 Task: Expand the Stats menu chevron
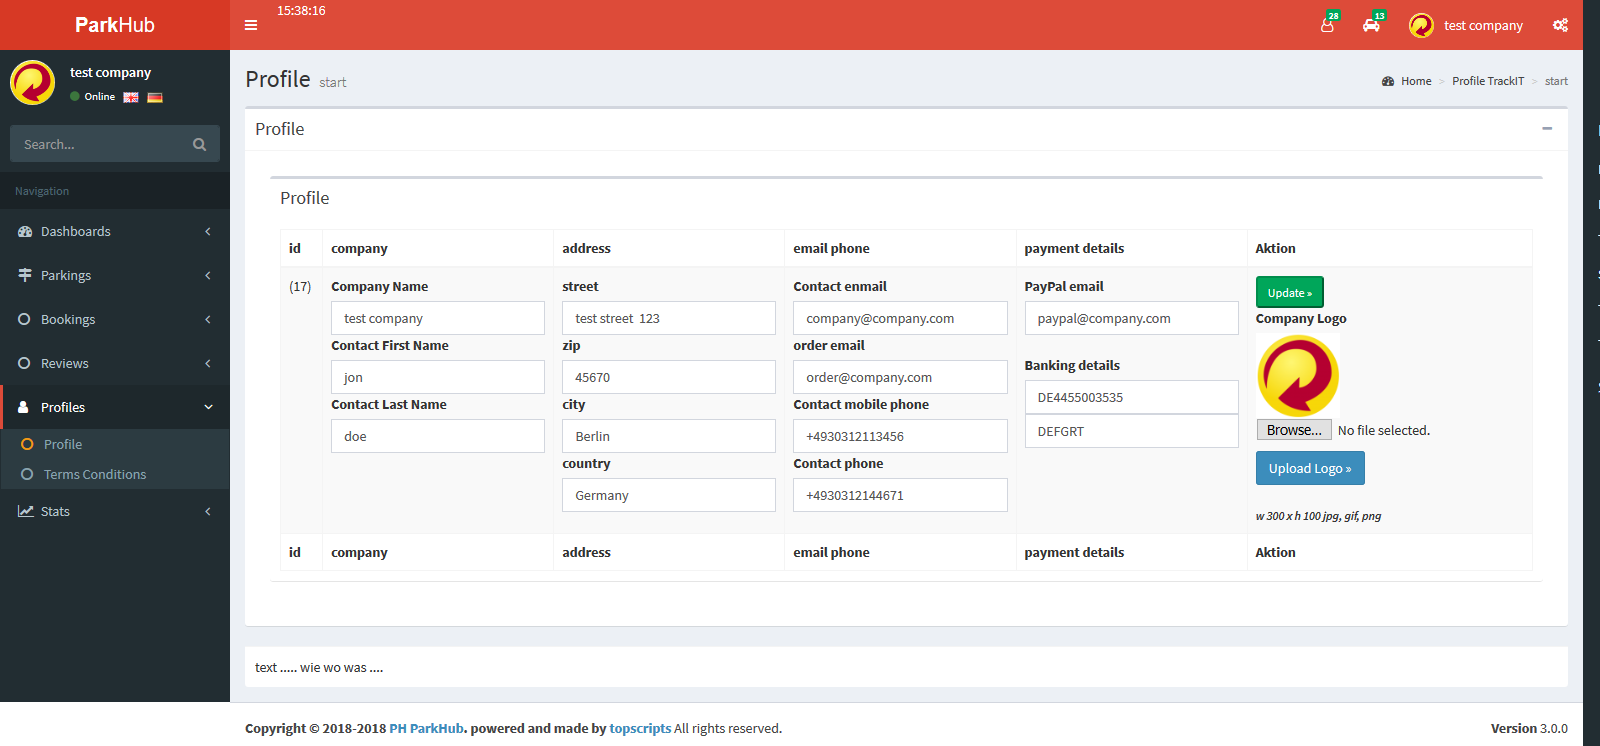click(208, 511)
